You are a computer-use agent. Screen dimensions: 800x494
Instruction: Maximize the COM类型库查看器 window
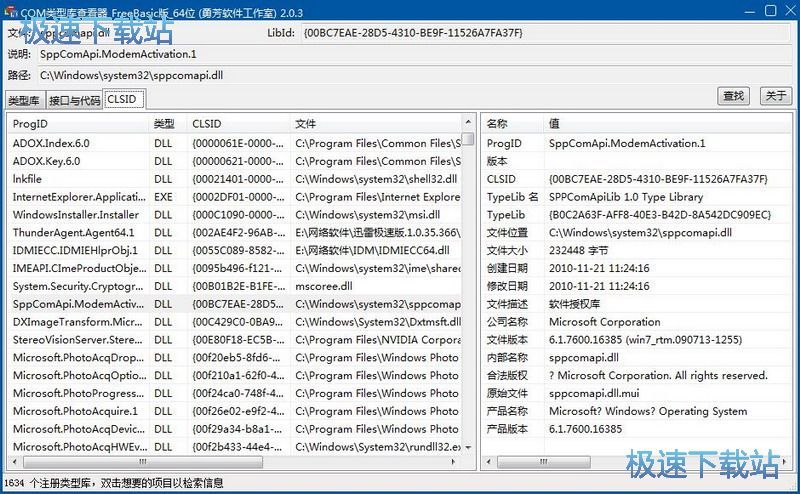(770, 11)
